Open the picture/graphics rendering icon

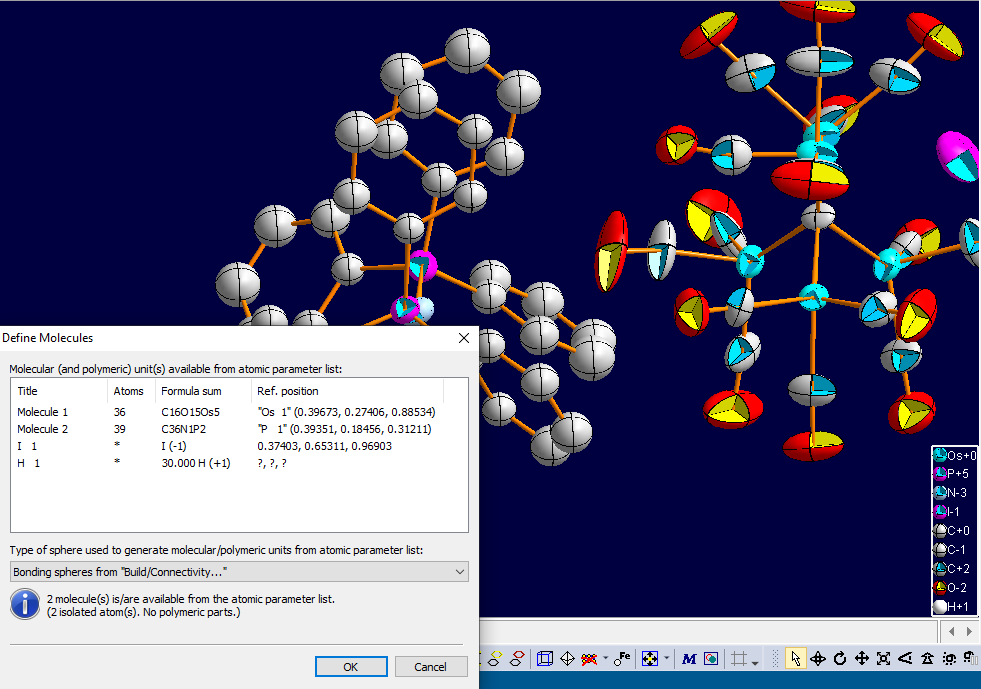[710, 658]
